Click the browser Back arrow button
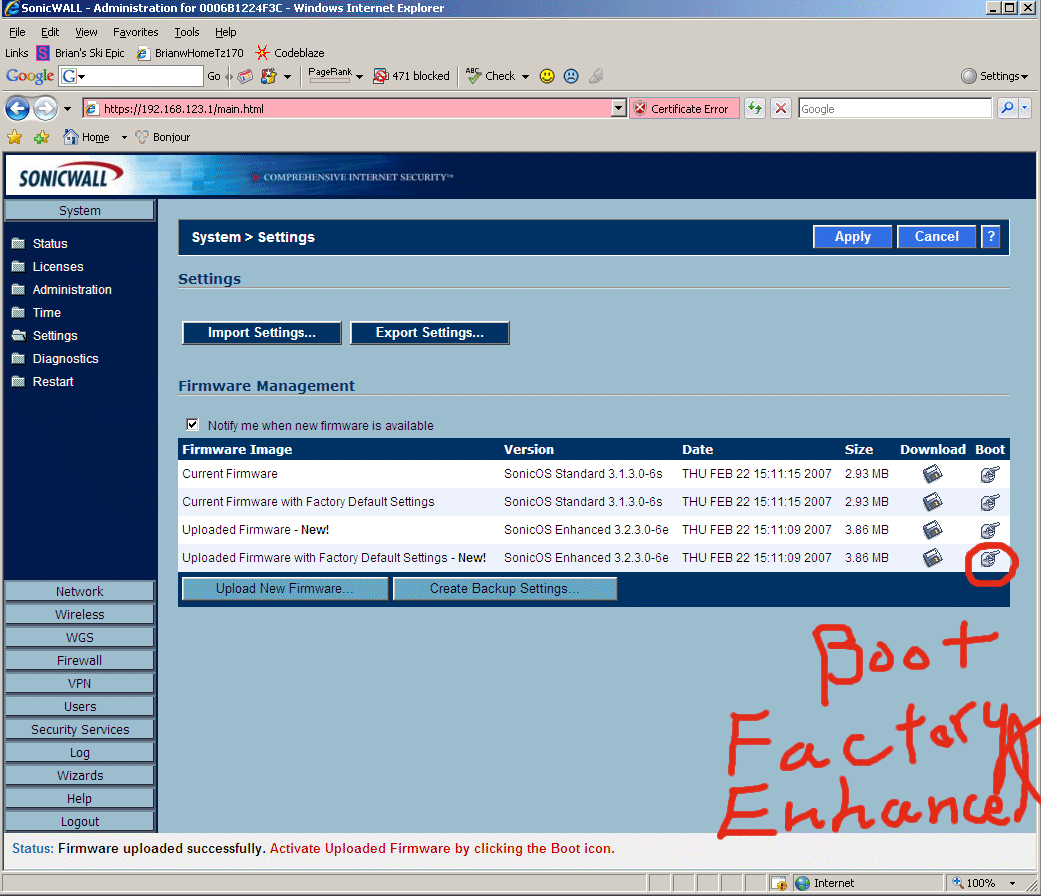 pos(17,108)
